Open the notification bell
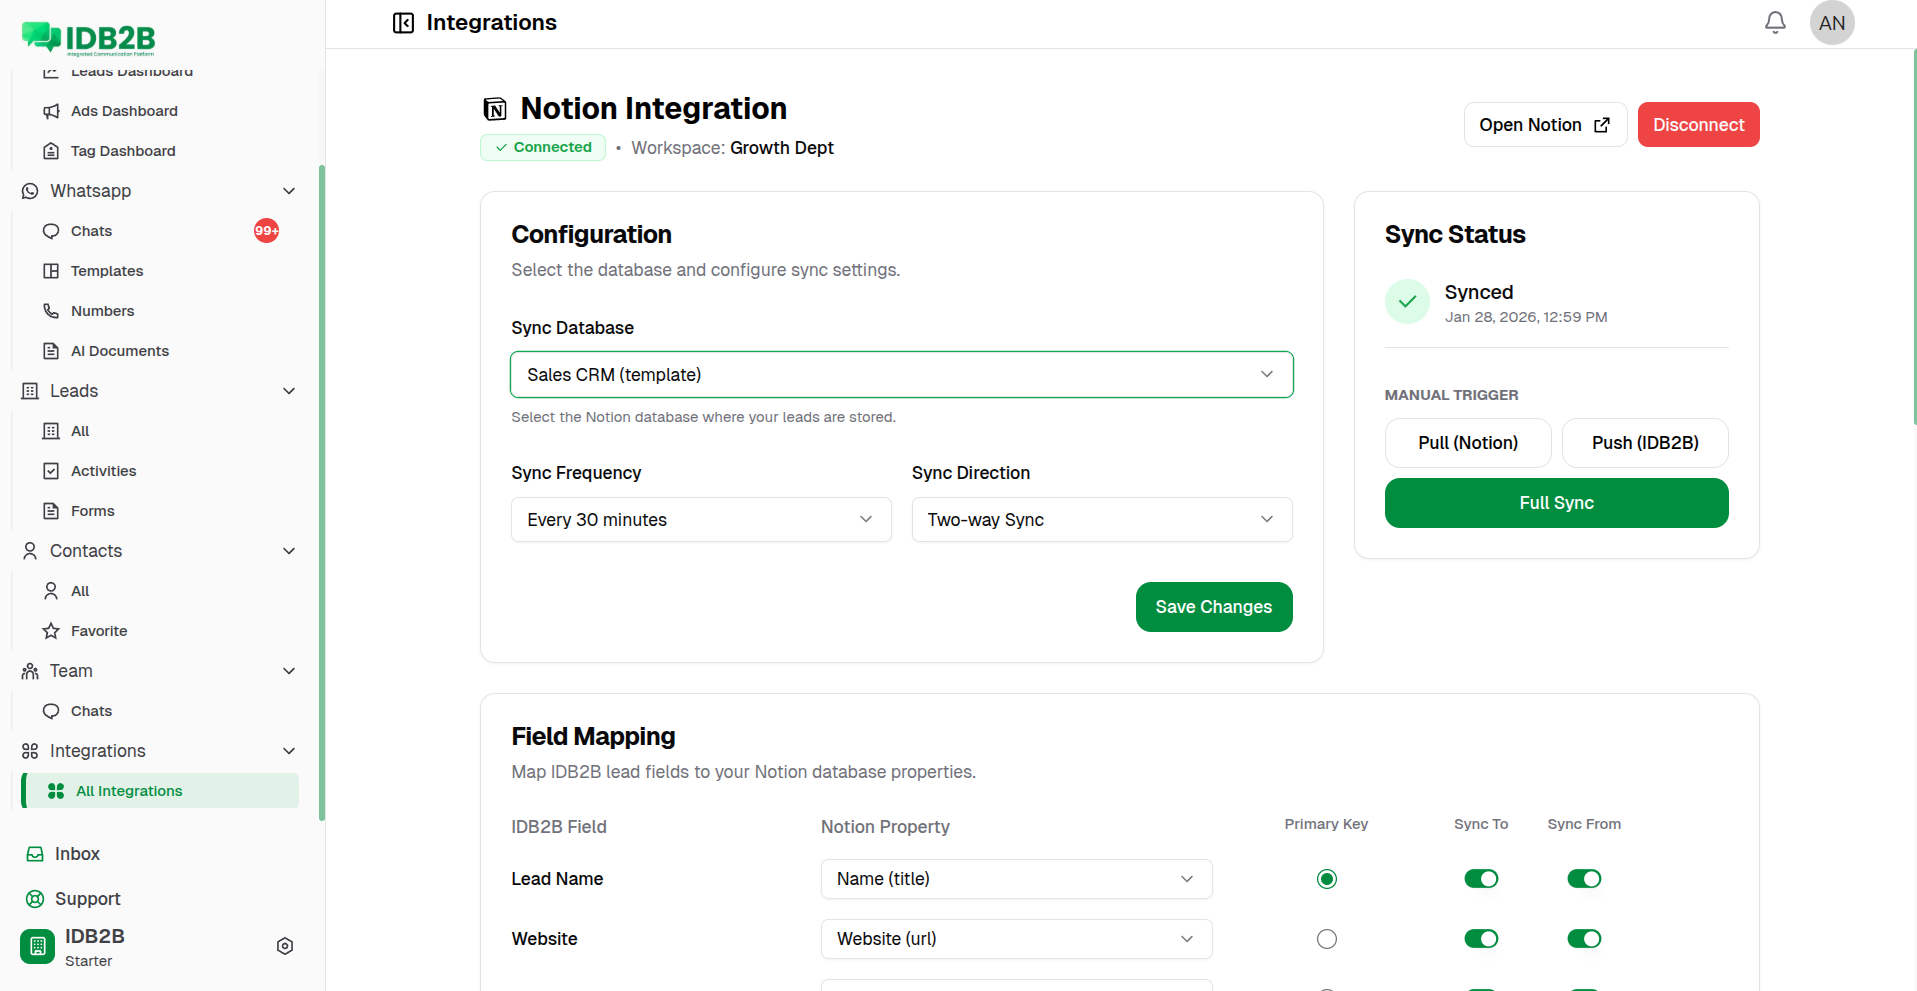The height and width of the screenshot is (991, 1917). (1774, 22)
